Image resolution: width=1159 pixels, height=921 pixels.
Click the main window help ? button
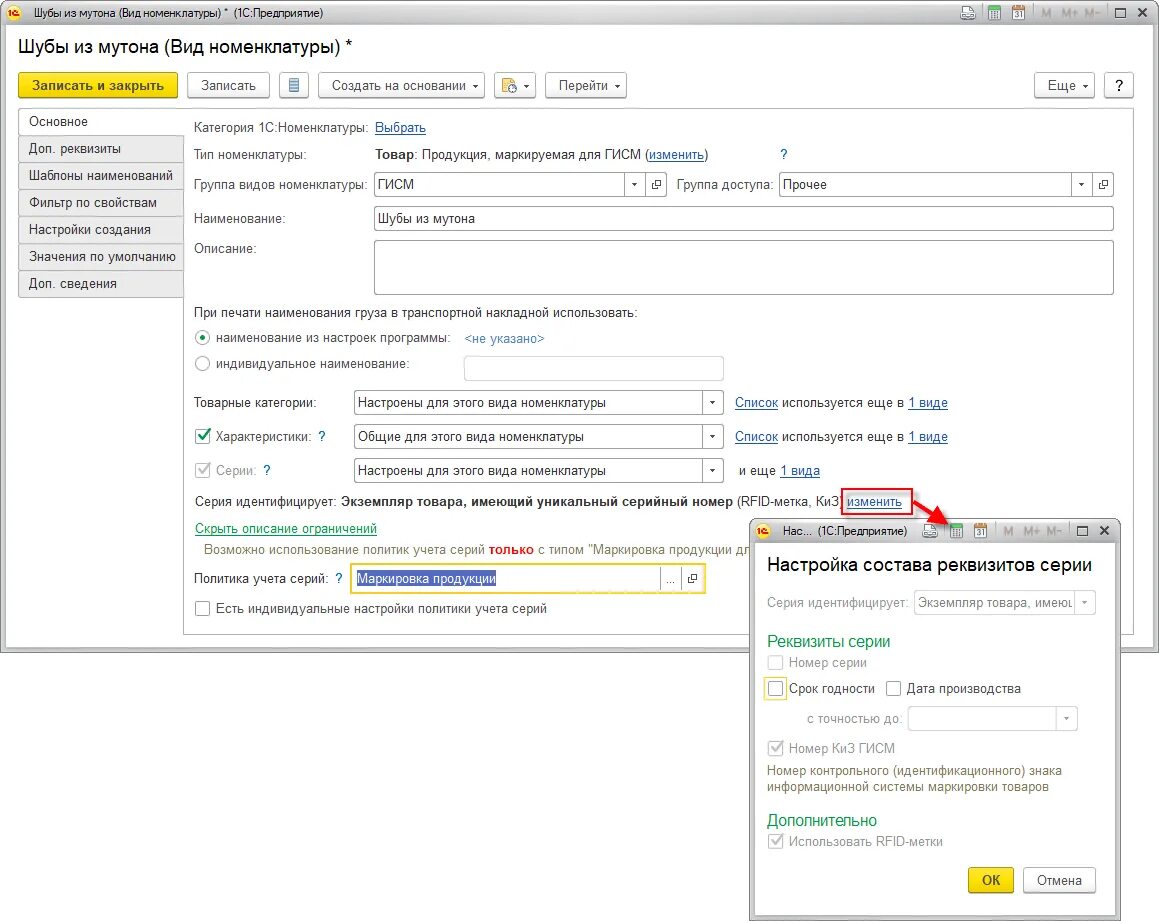point(1118,86)
